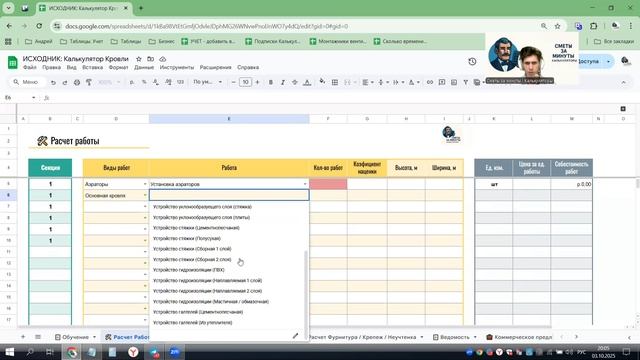Click the insert comment icon

(x=442, y=82)
